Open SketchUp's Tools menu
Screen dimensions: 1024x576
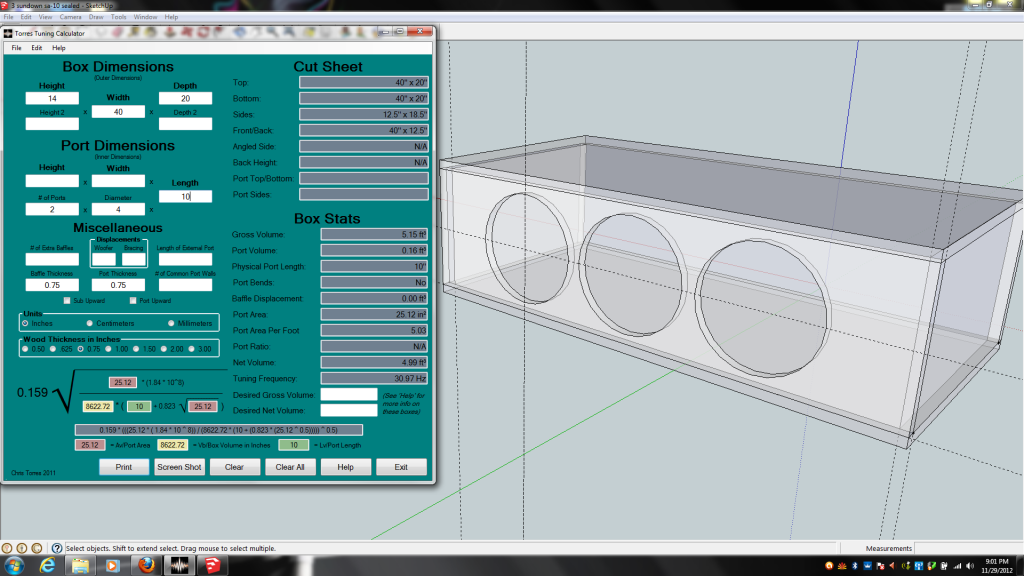click(x=118, y=17)
